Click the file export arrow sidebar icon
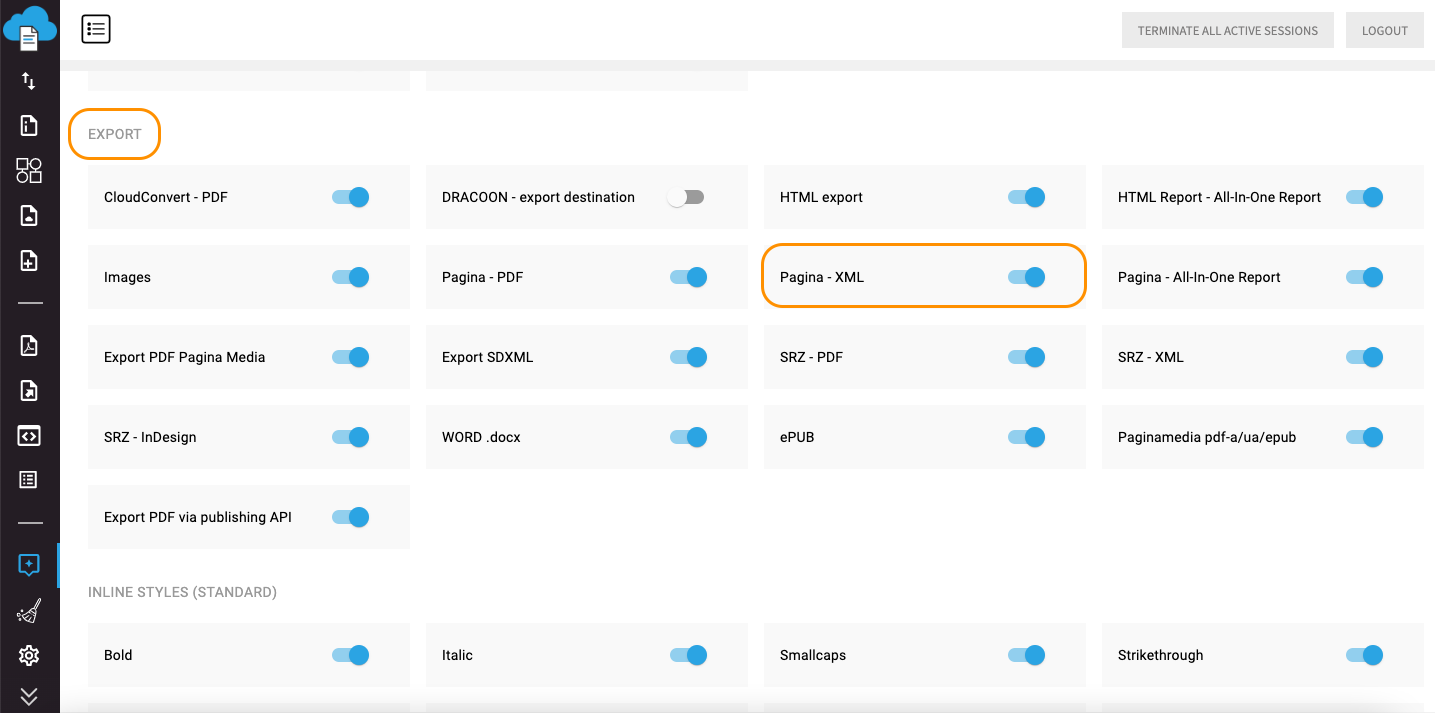Image resolution: width=1435 pixels, height=713 pixels. point(29,391)
